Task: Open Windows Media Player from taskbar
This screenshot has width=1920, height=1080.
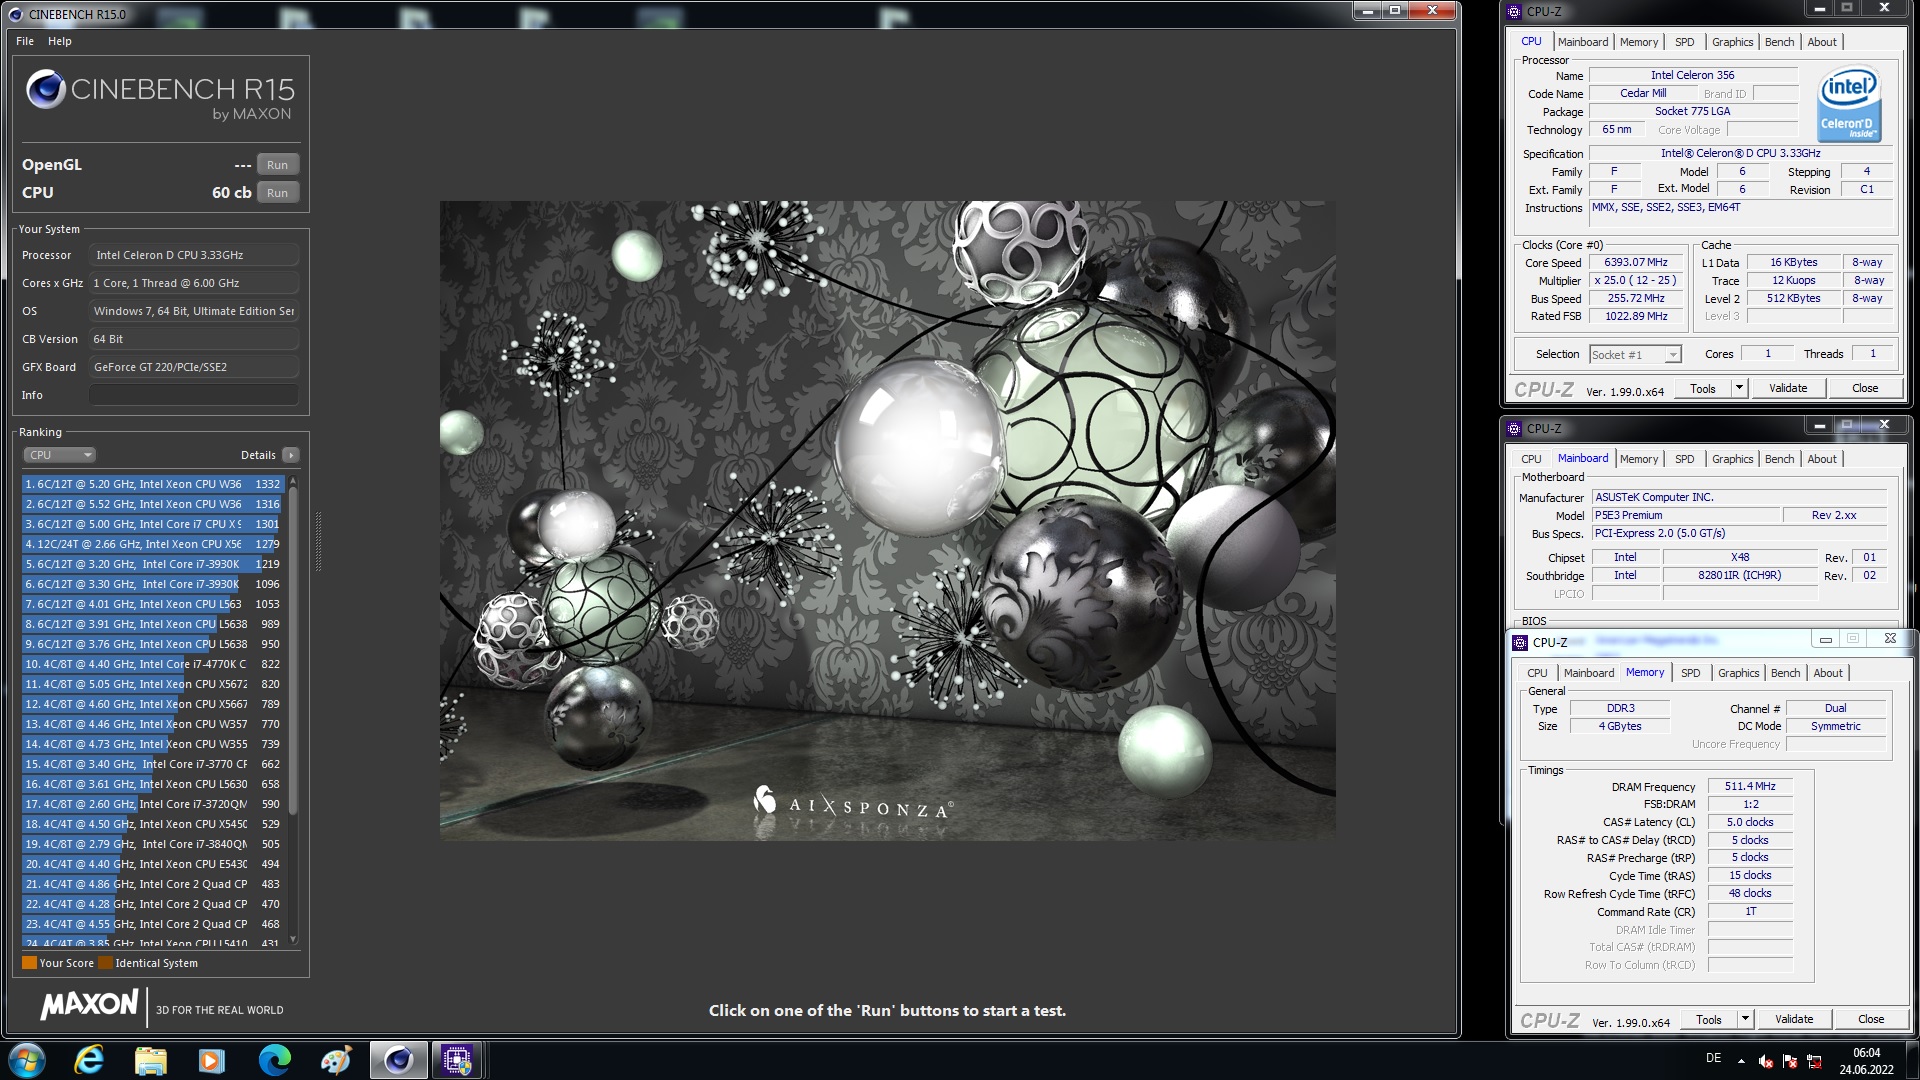Action: 212,1060
